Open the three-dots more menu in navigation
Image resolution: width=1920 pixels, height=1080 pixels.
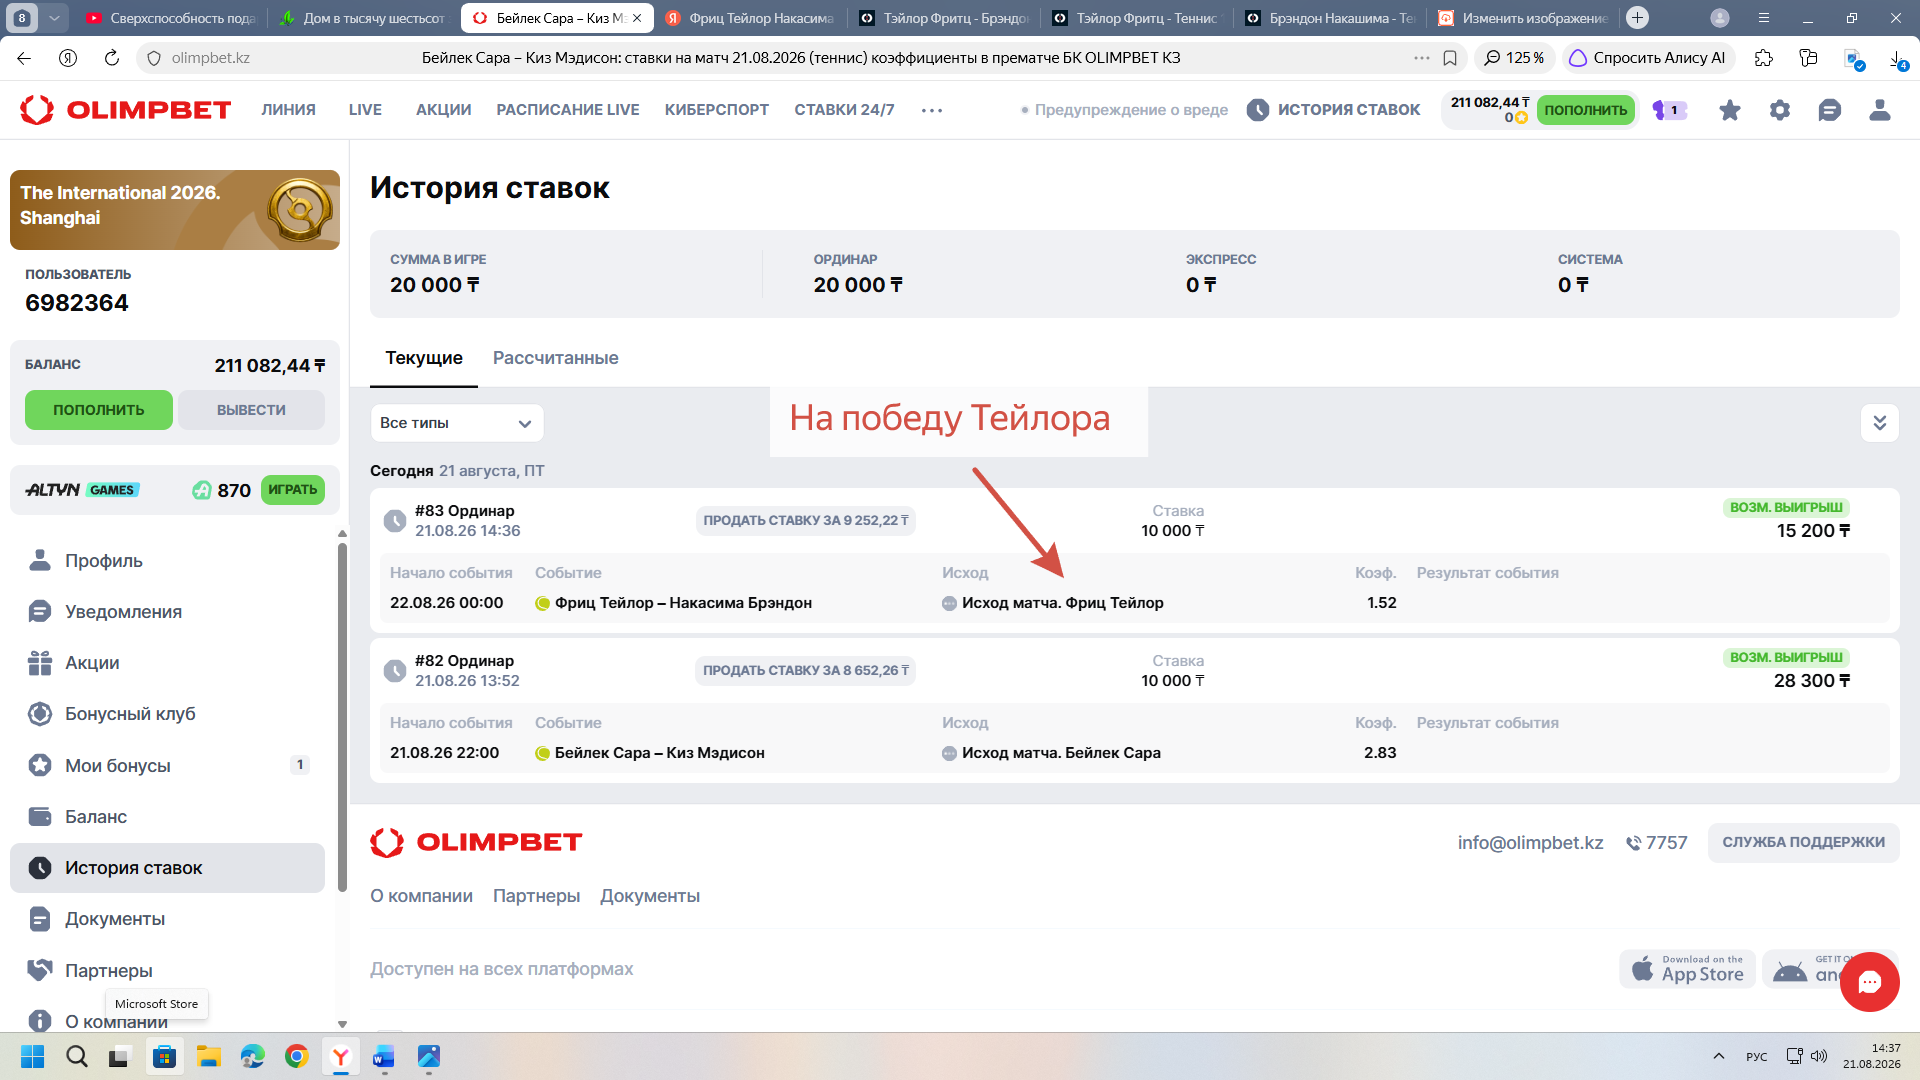point(932,110)
